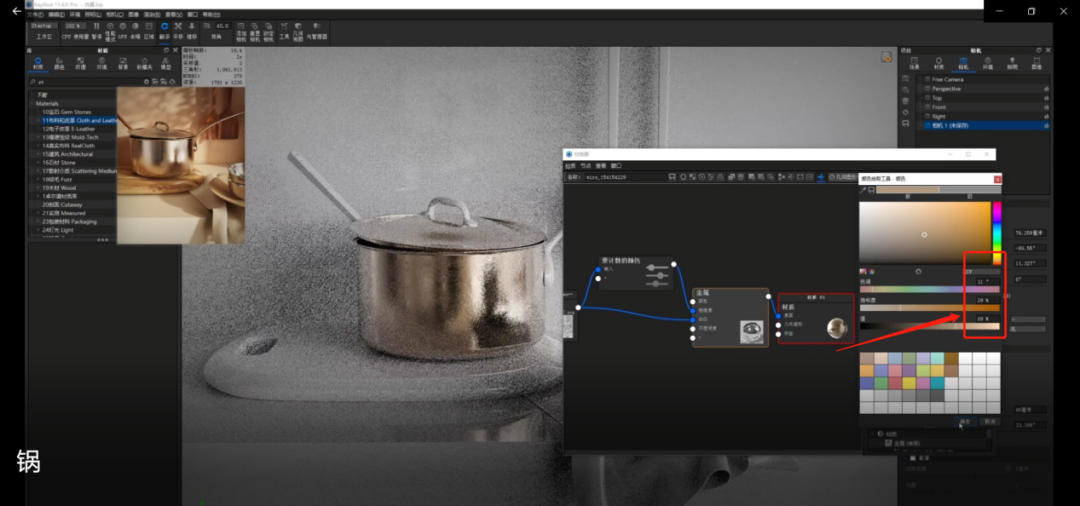Click the back arrow at top left
This screenshot has height=506, width=1080.
click(x=15, y=11)
